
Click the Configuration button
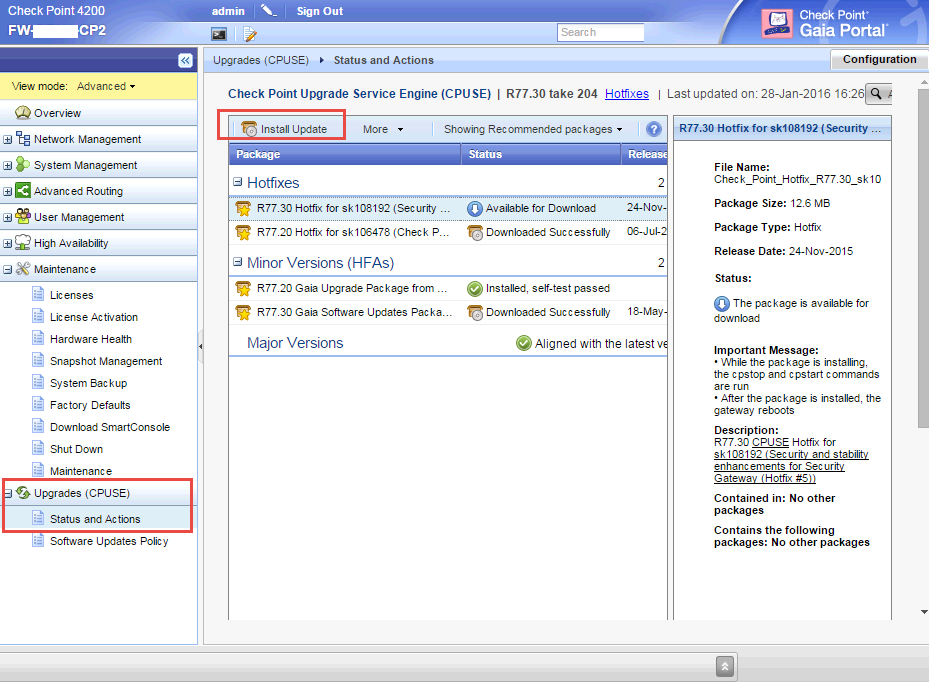pyautogui.click(x=879, y=59)
